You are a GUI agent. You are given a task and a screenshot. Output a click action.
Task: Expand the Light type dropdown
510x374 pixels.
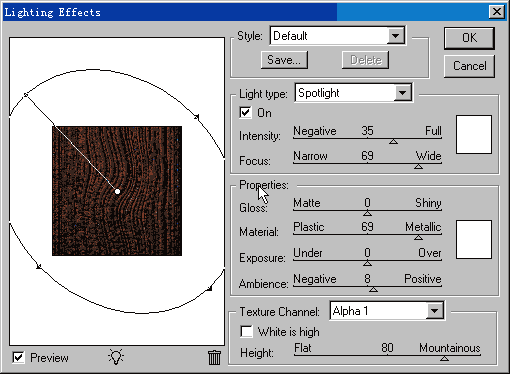[x=403, y=93]
